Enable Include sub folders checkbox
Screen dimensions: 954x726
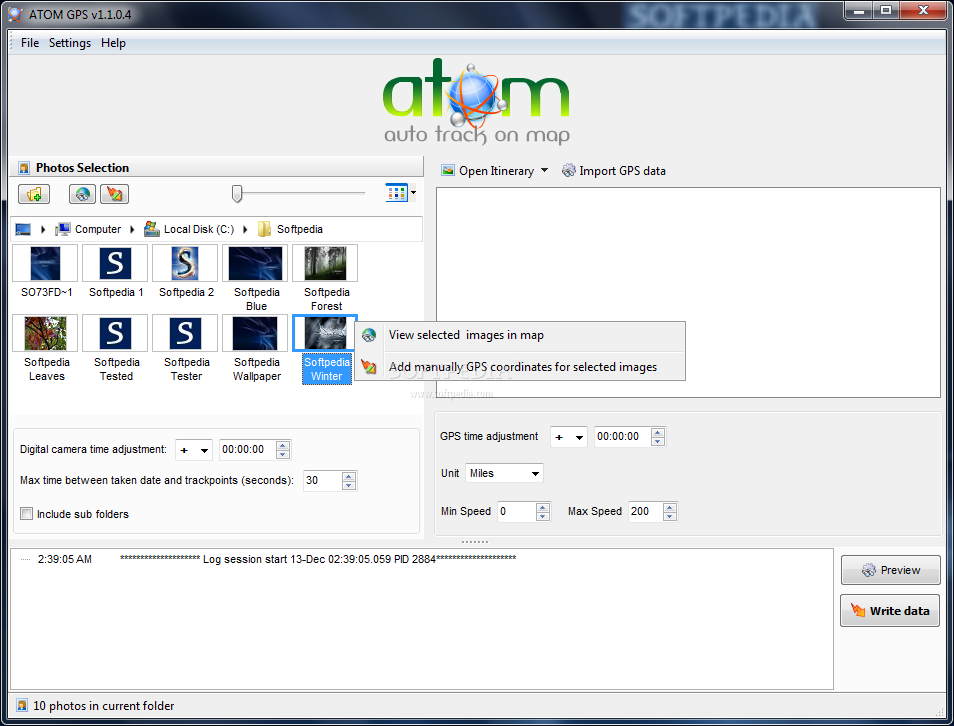pos(26,514)
